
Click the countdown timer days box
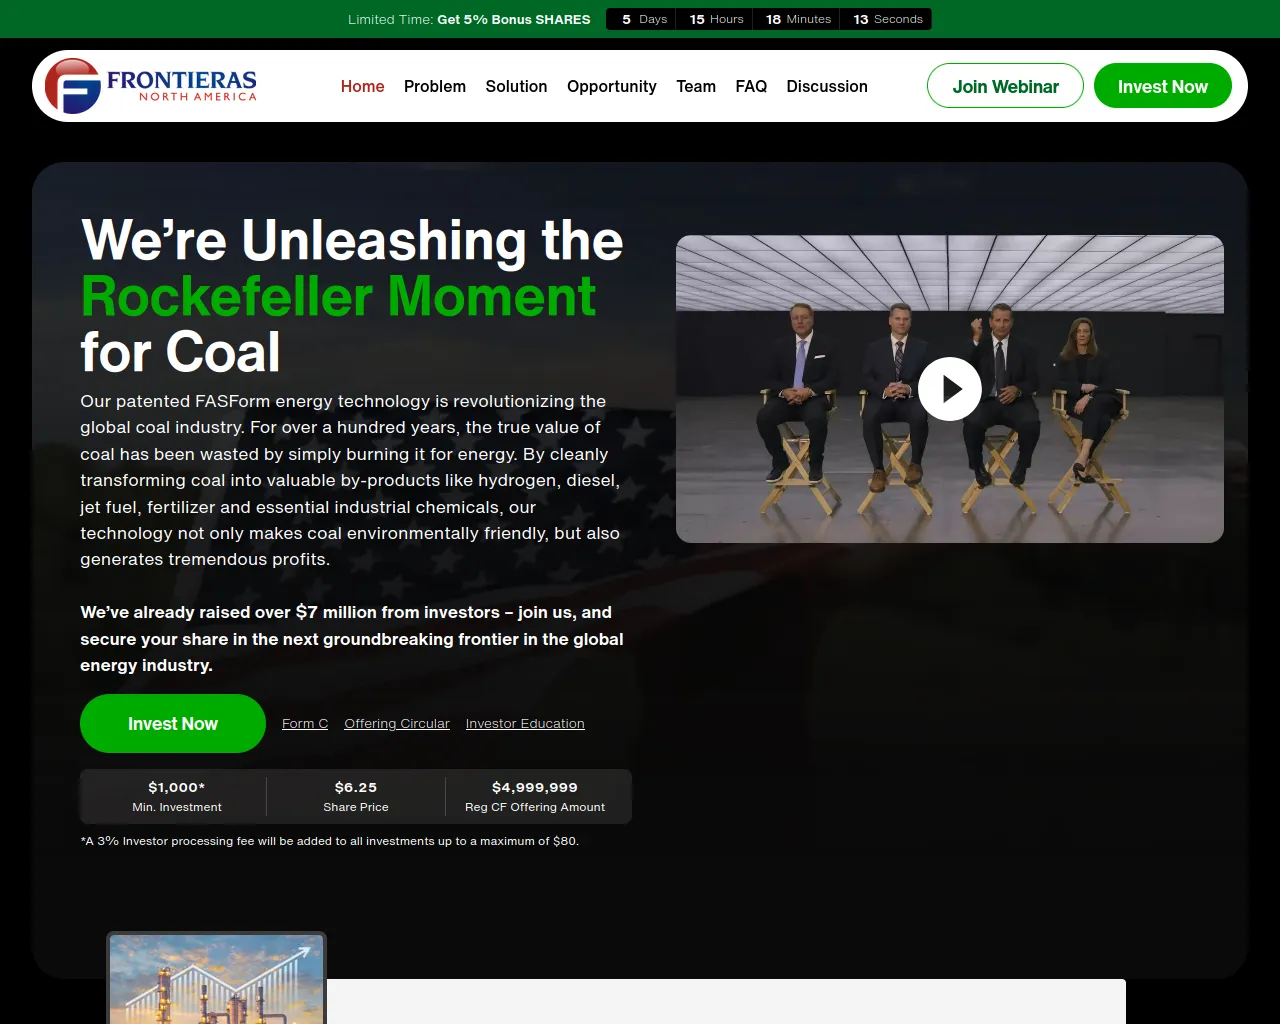(642, 19)
